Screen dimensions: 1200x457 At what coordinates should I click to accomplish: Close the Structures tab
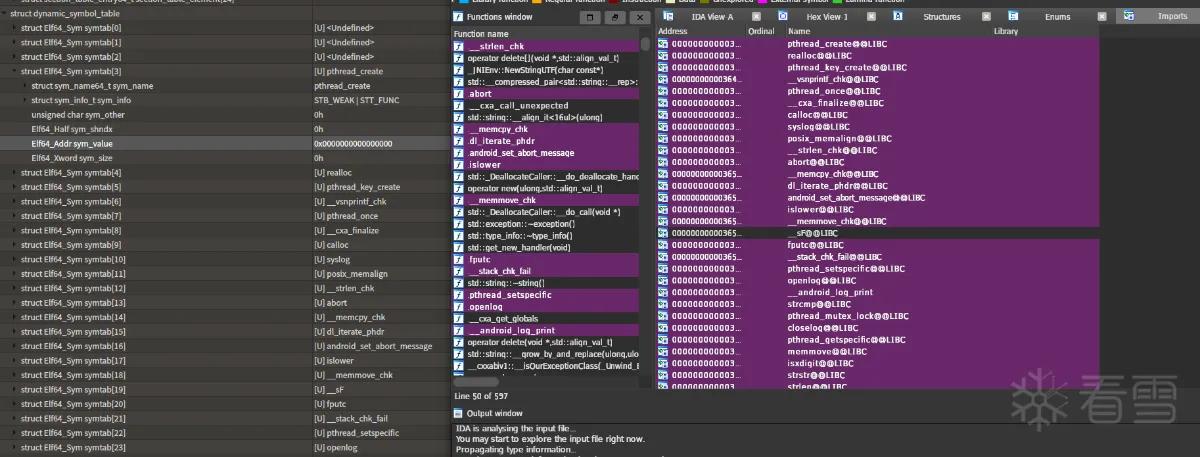pyautogui.click(x=987, y=17)
